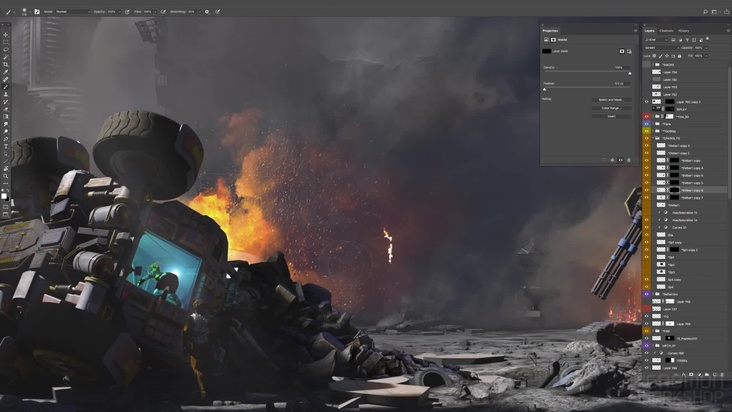This screenshot has width=732, height=412.
Task: Select the Brush tool in toolbox
Action: pos(6,87)
